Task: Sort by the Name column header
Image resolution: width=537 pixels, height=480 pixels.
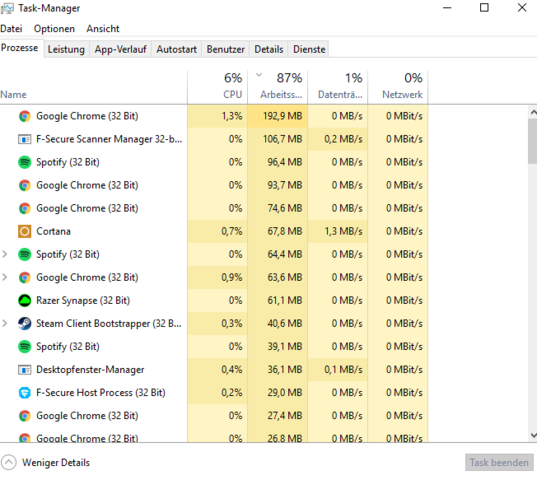Action: click(x=93, y=87)
